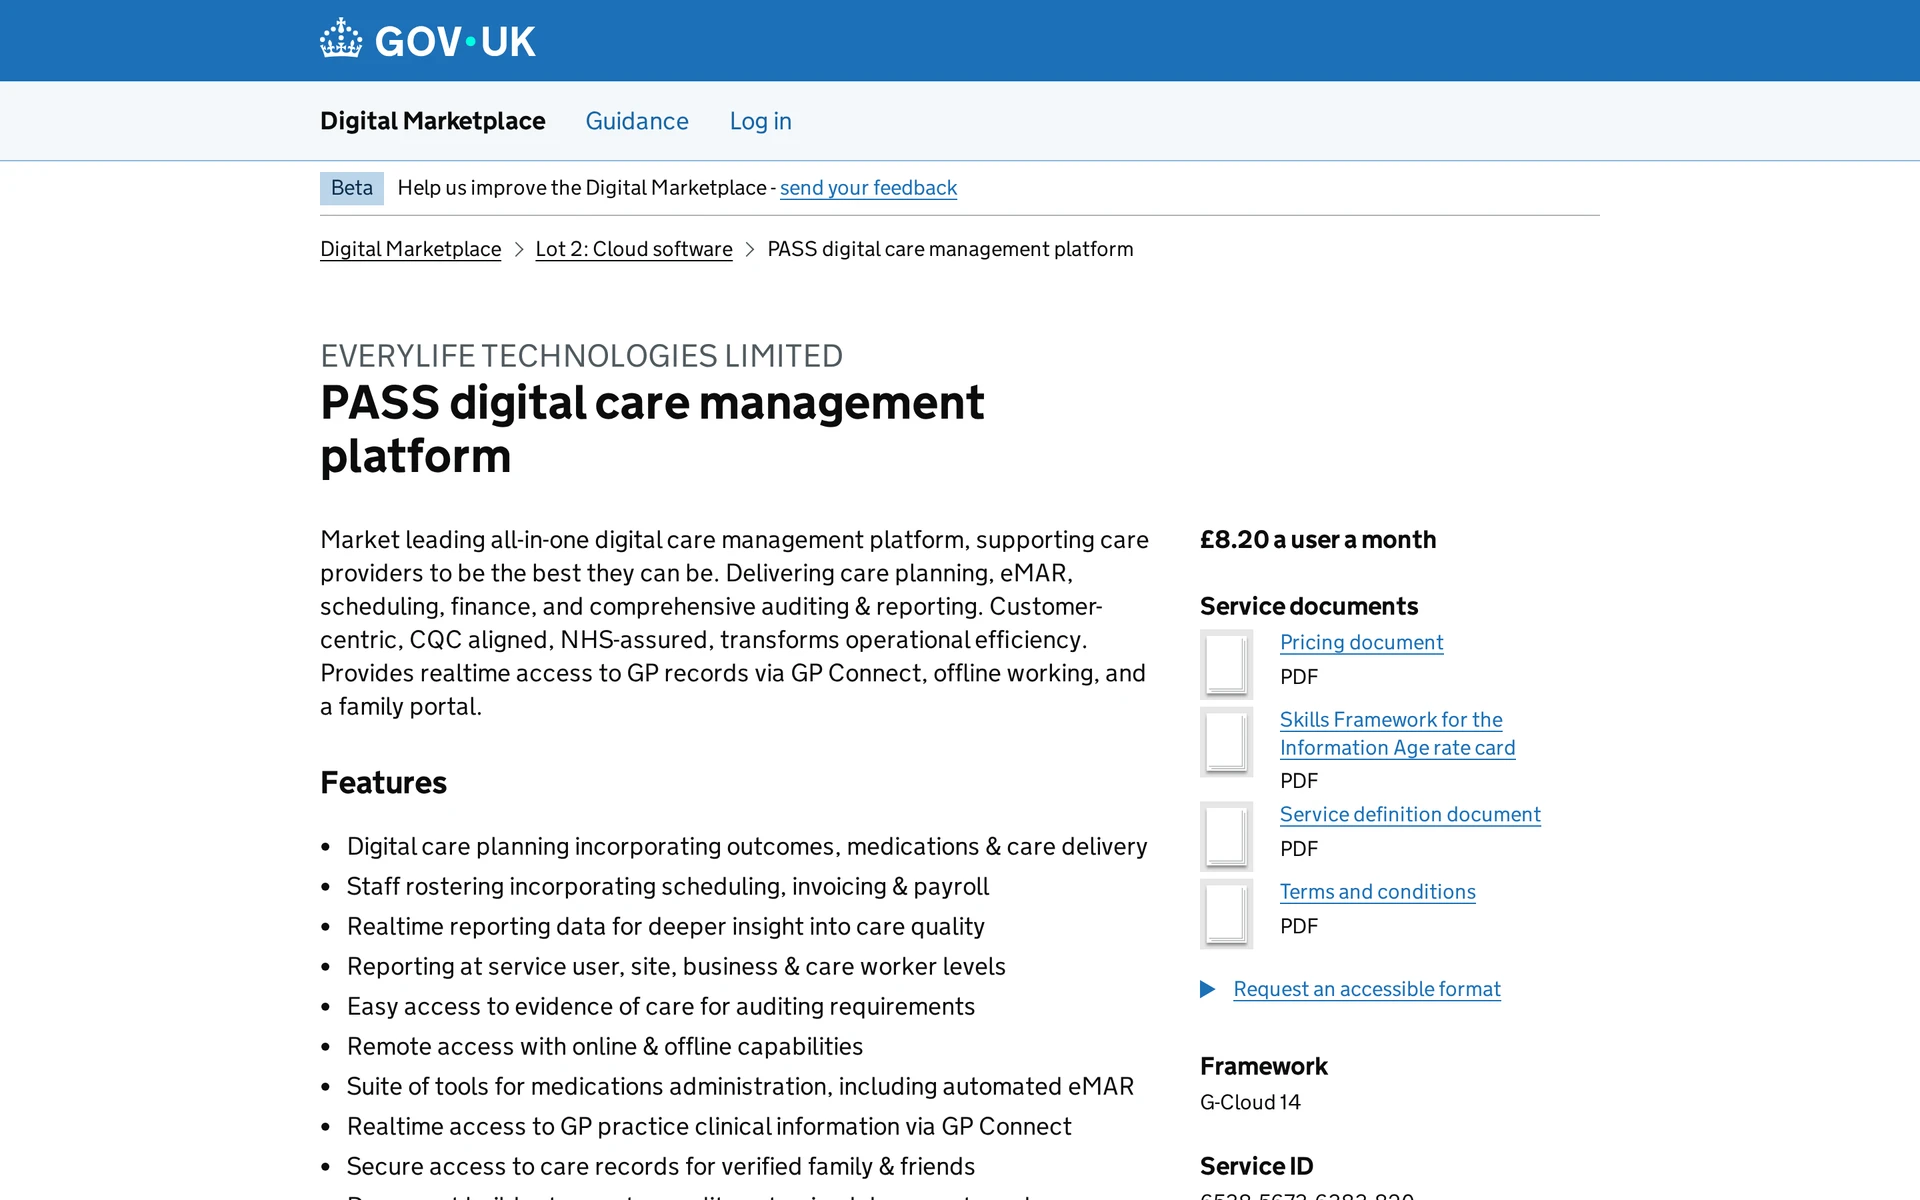
Task: Click 'Remote access with online & offline capabilities'
Action: [x=604, y=1047]
